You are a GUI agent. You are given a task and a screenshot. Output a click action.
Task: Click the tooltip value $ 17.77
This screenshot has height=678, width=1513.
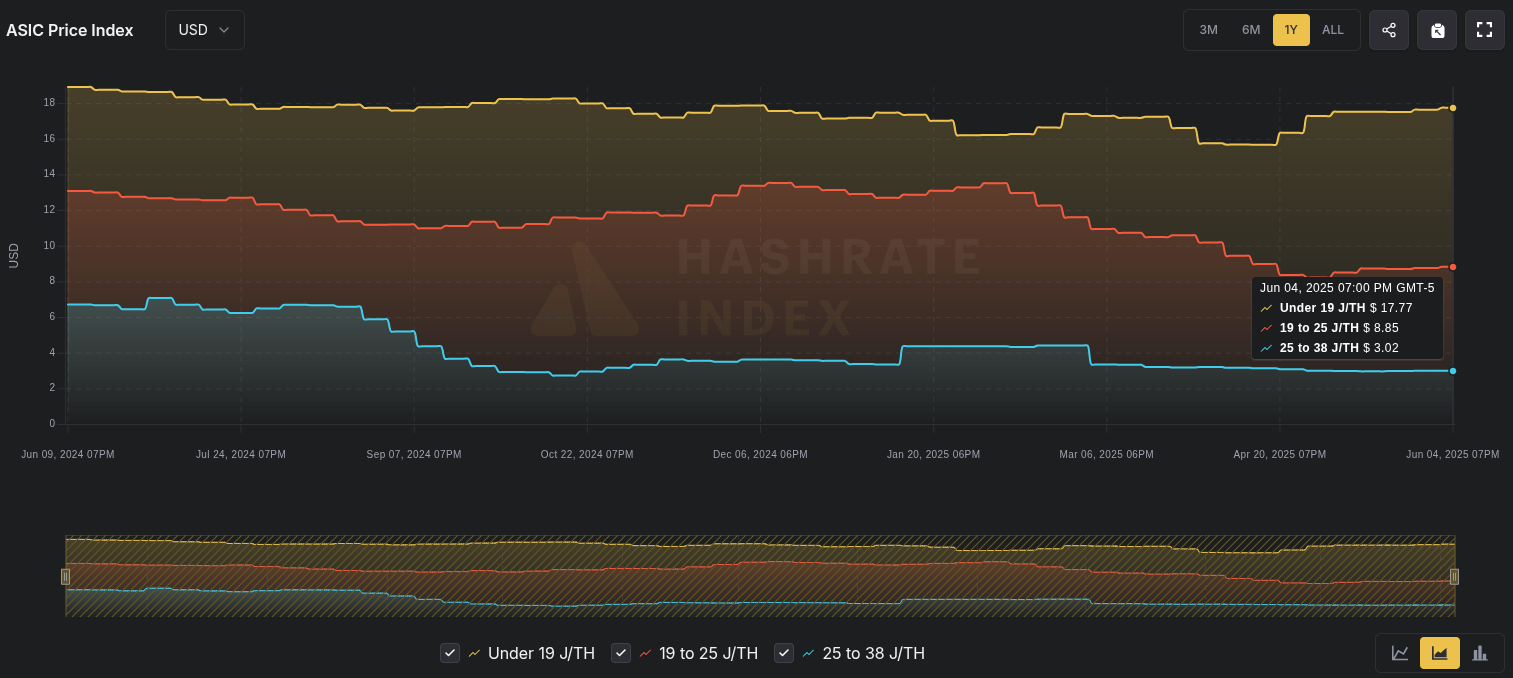(x=1391, y=308)
